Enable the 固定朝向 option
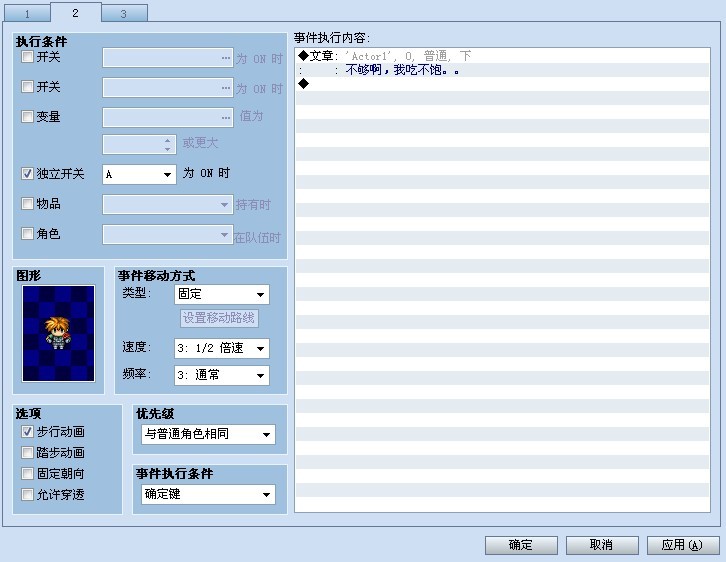The width and height of the screenshot is (726, 562). pos(27,473)
